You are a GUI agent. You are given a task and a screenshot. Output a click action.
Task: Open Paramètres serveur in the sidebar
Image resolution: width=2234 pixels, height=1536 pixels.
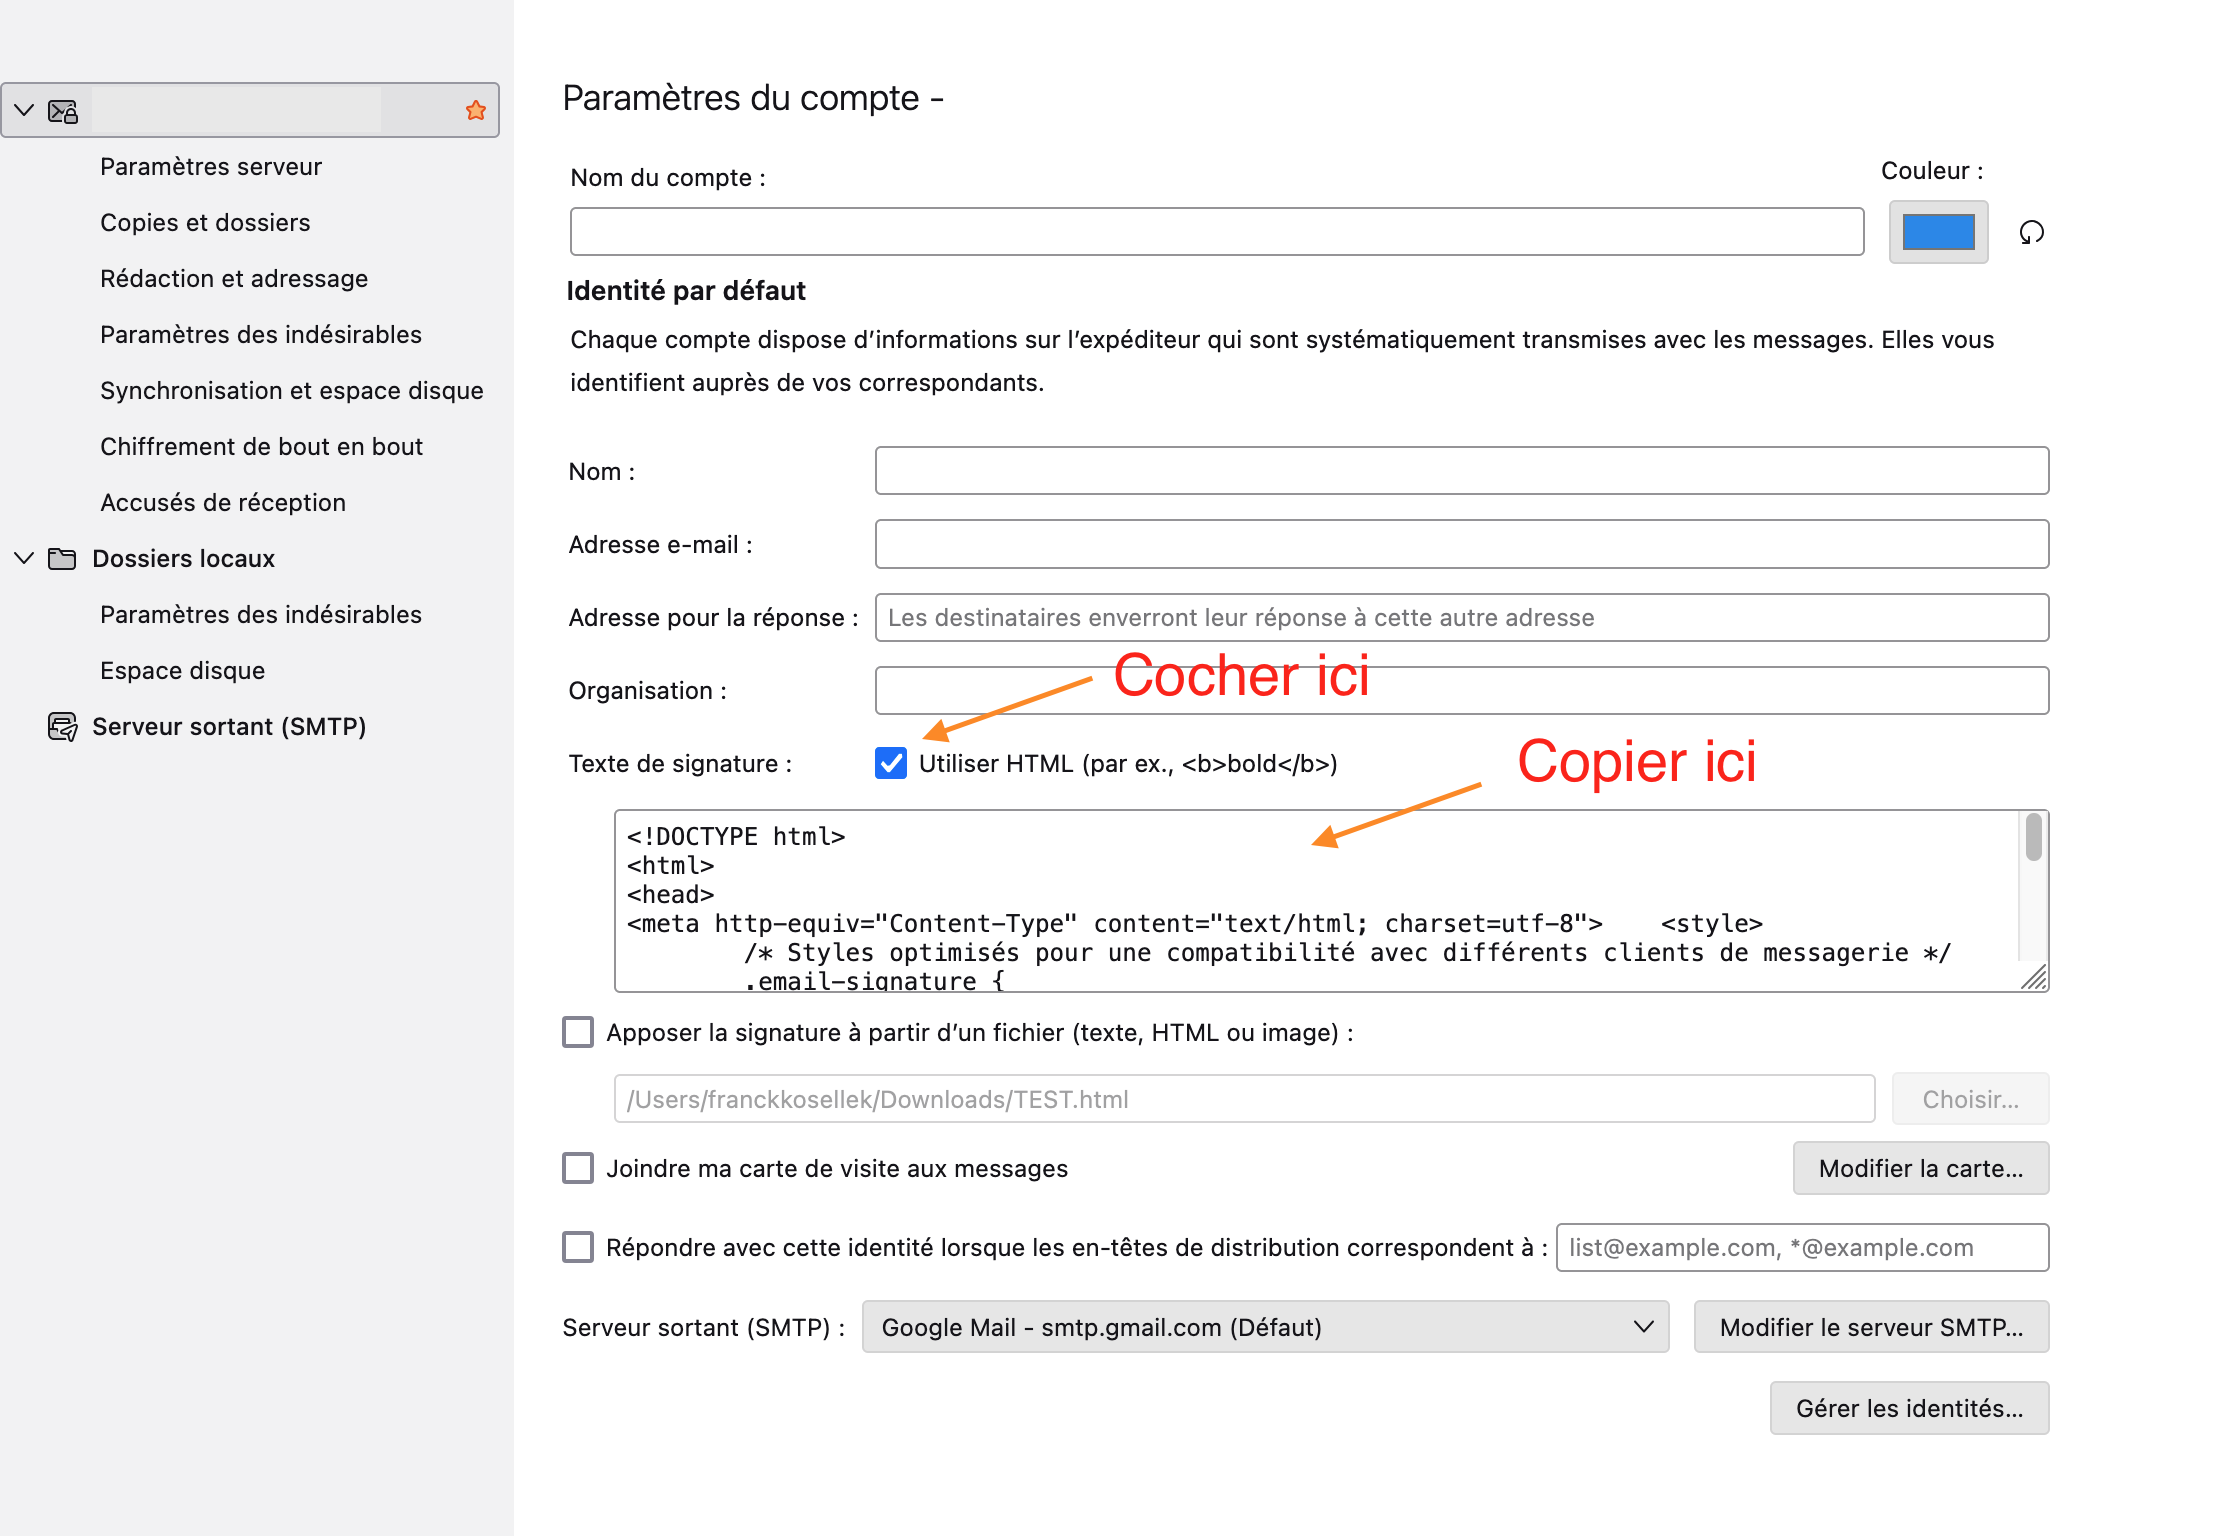(x=211, y=166)
